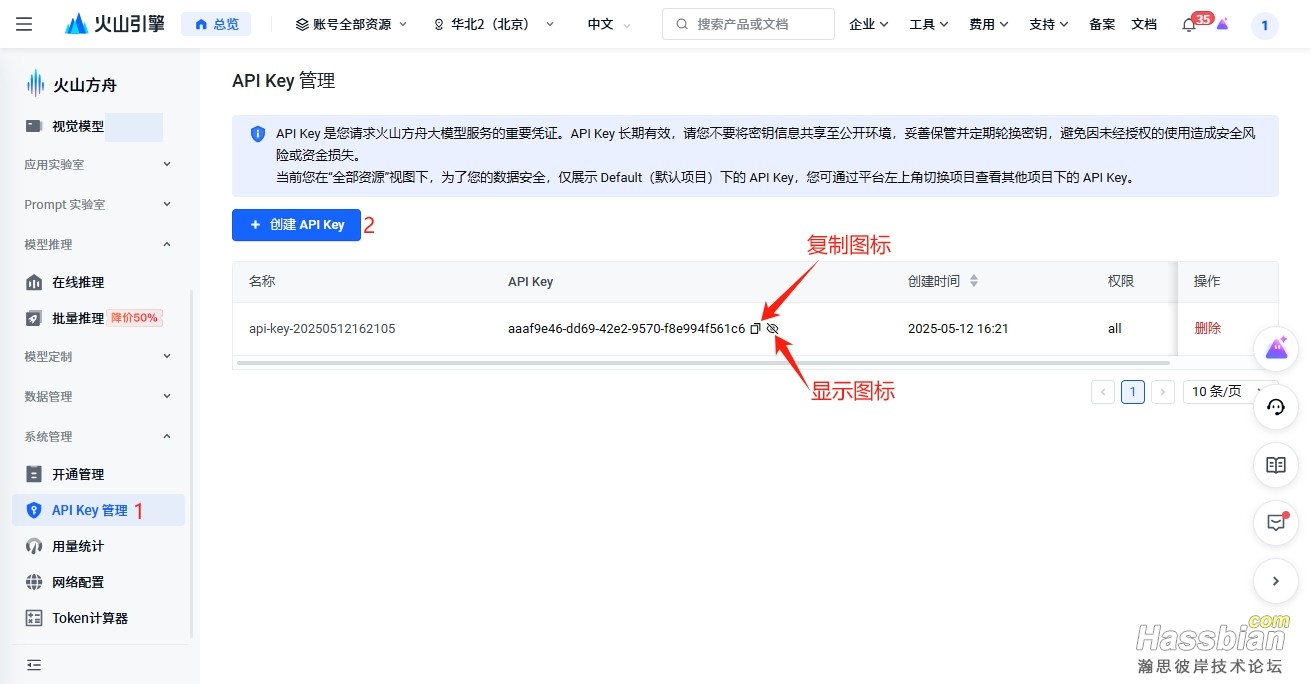Open the 华北2（北京）region selector
1311x684 pixels.
(x=493, y=24)
